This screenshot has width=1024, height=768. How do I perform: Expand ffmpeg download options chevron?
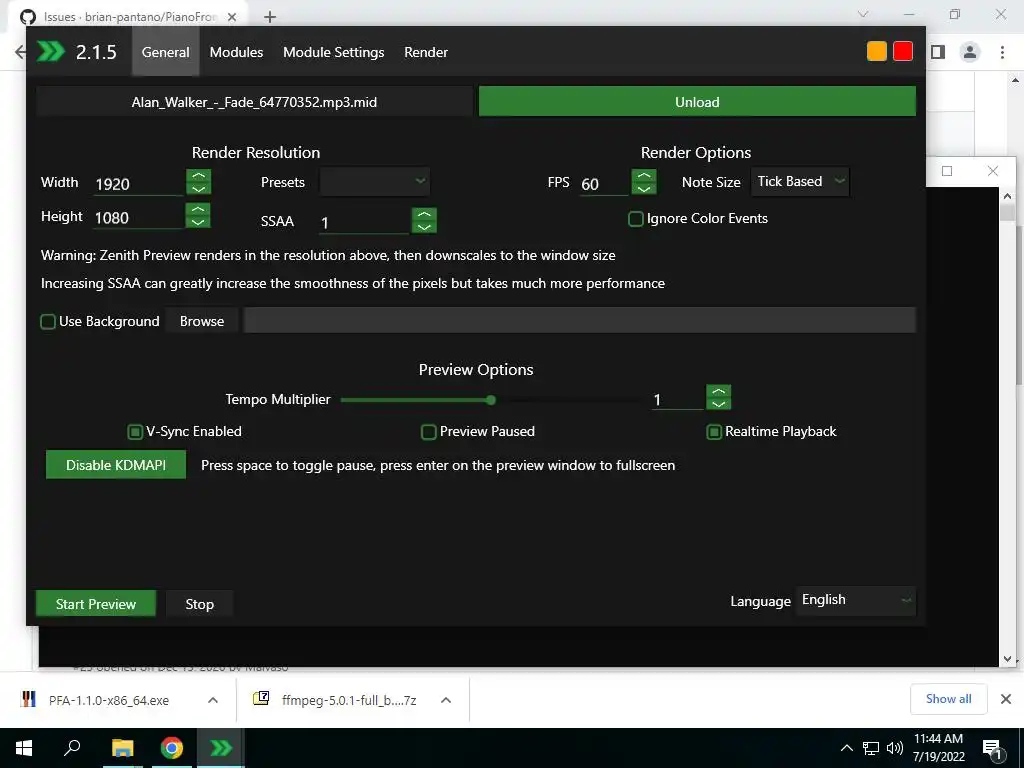(446, 700)
